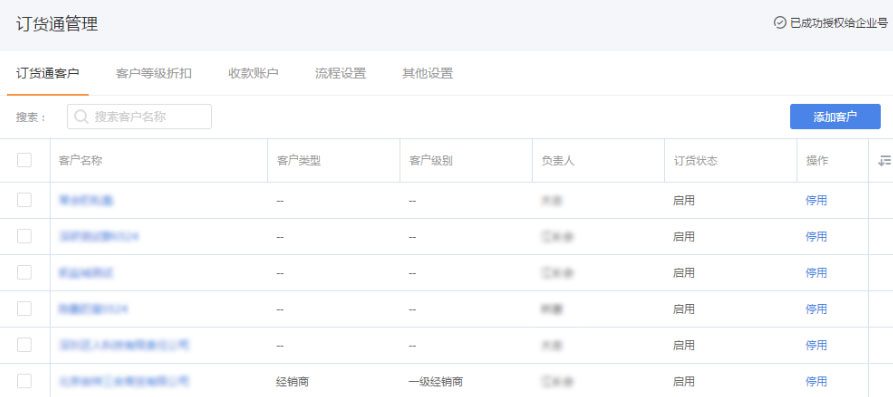This screenshot has width=893, height=397.
Task: Open the first row's customer name link
Action: coord(85,200)
